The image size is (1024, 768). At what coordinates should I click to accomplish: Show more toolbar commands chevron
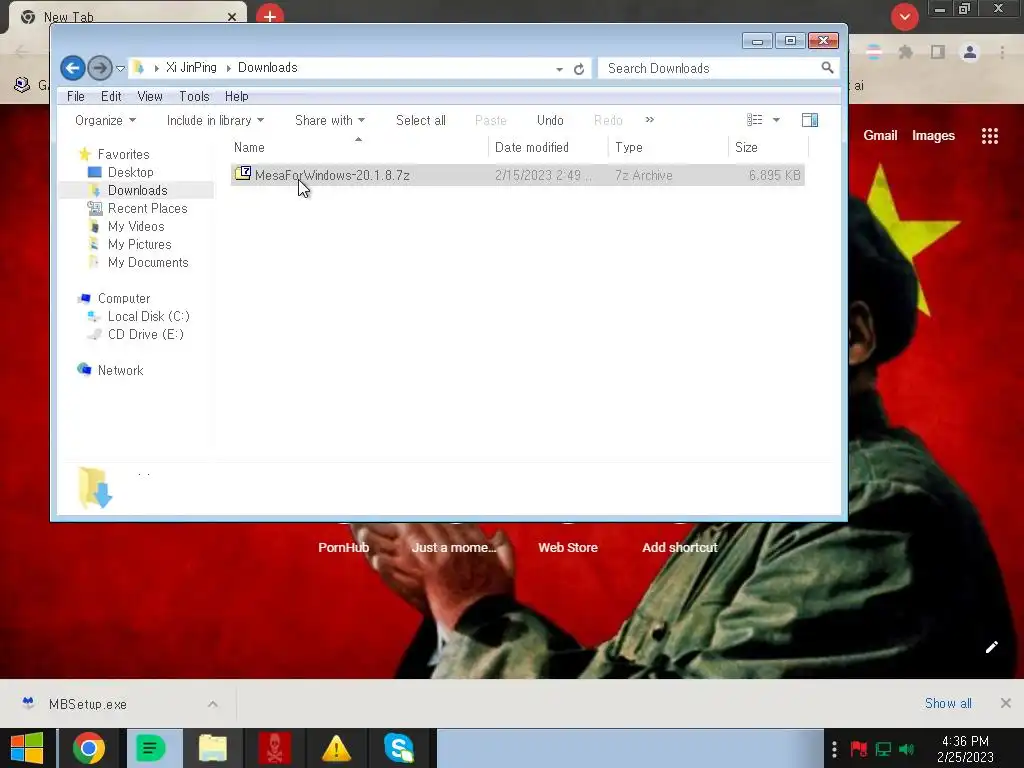coord(650,120)
